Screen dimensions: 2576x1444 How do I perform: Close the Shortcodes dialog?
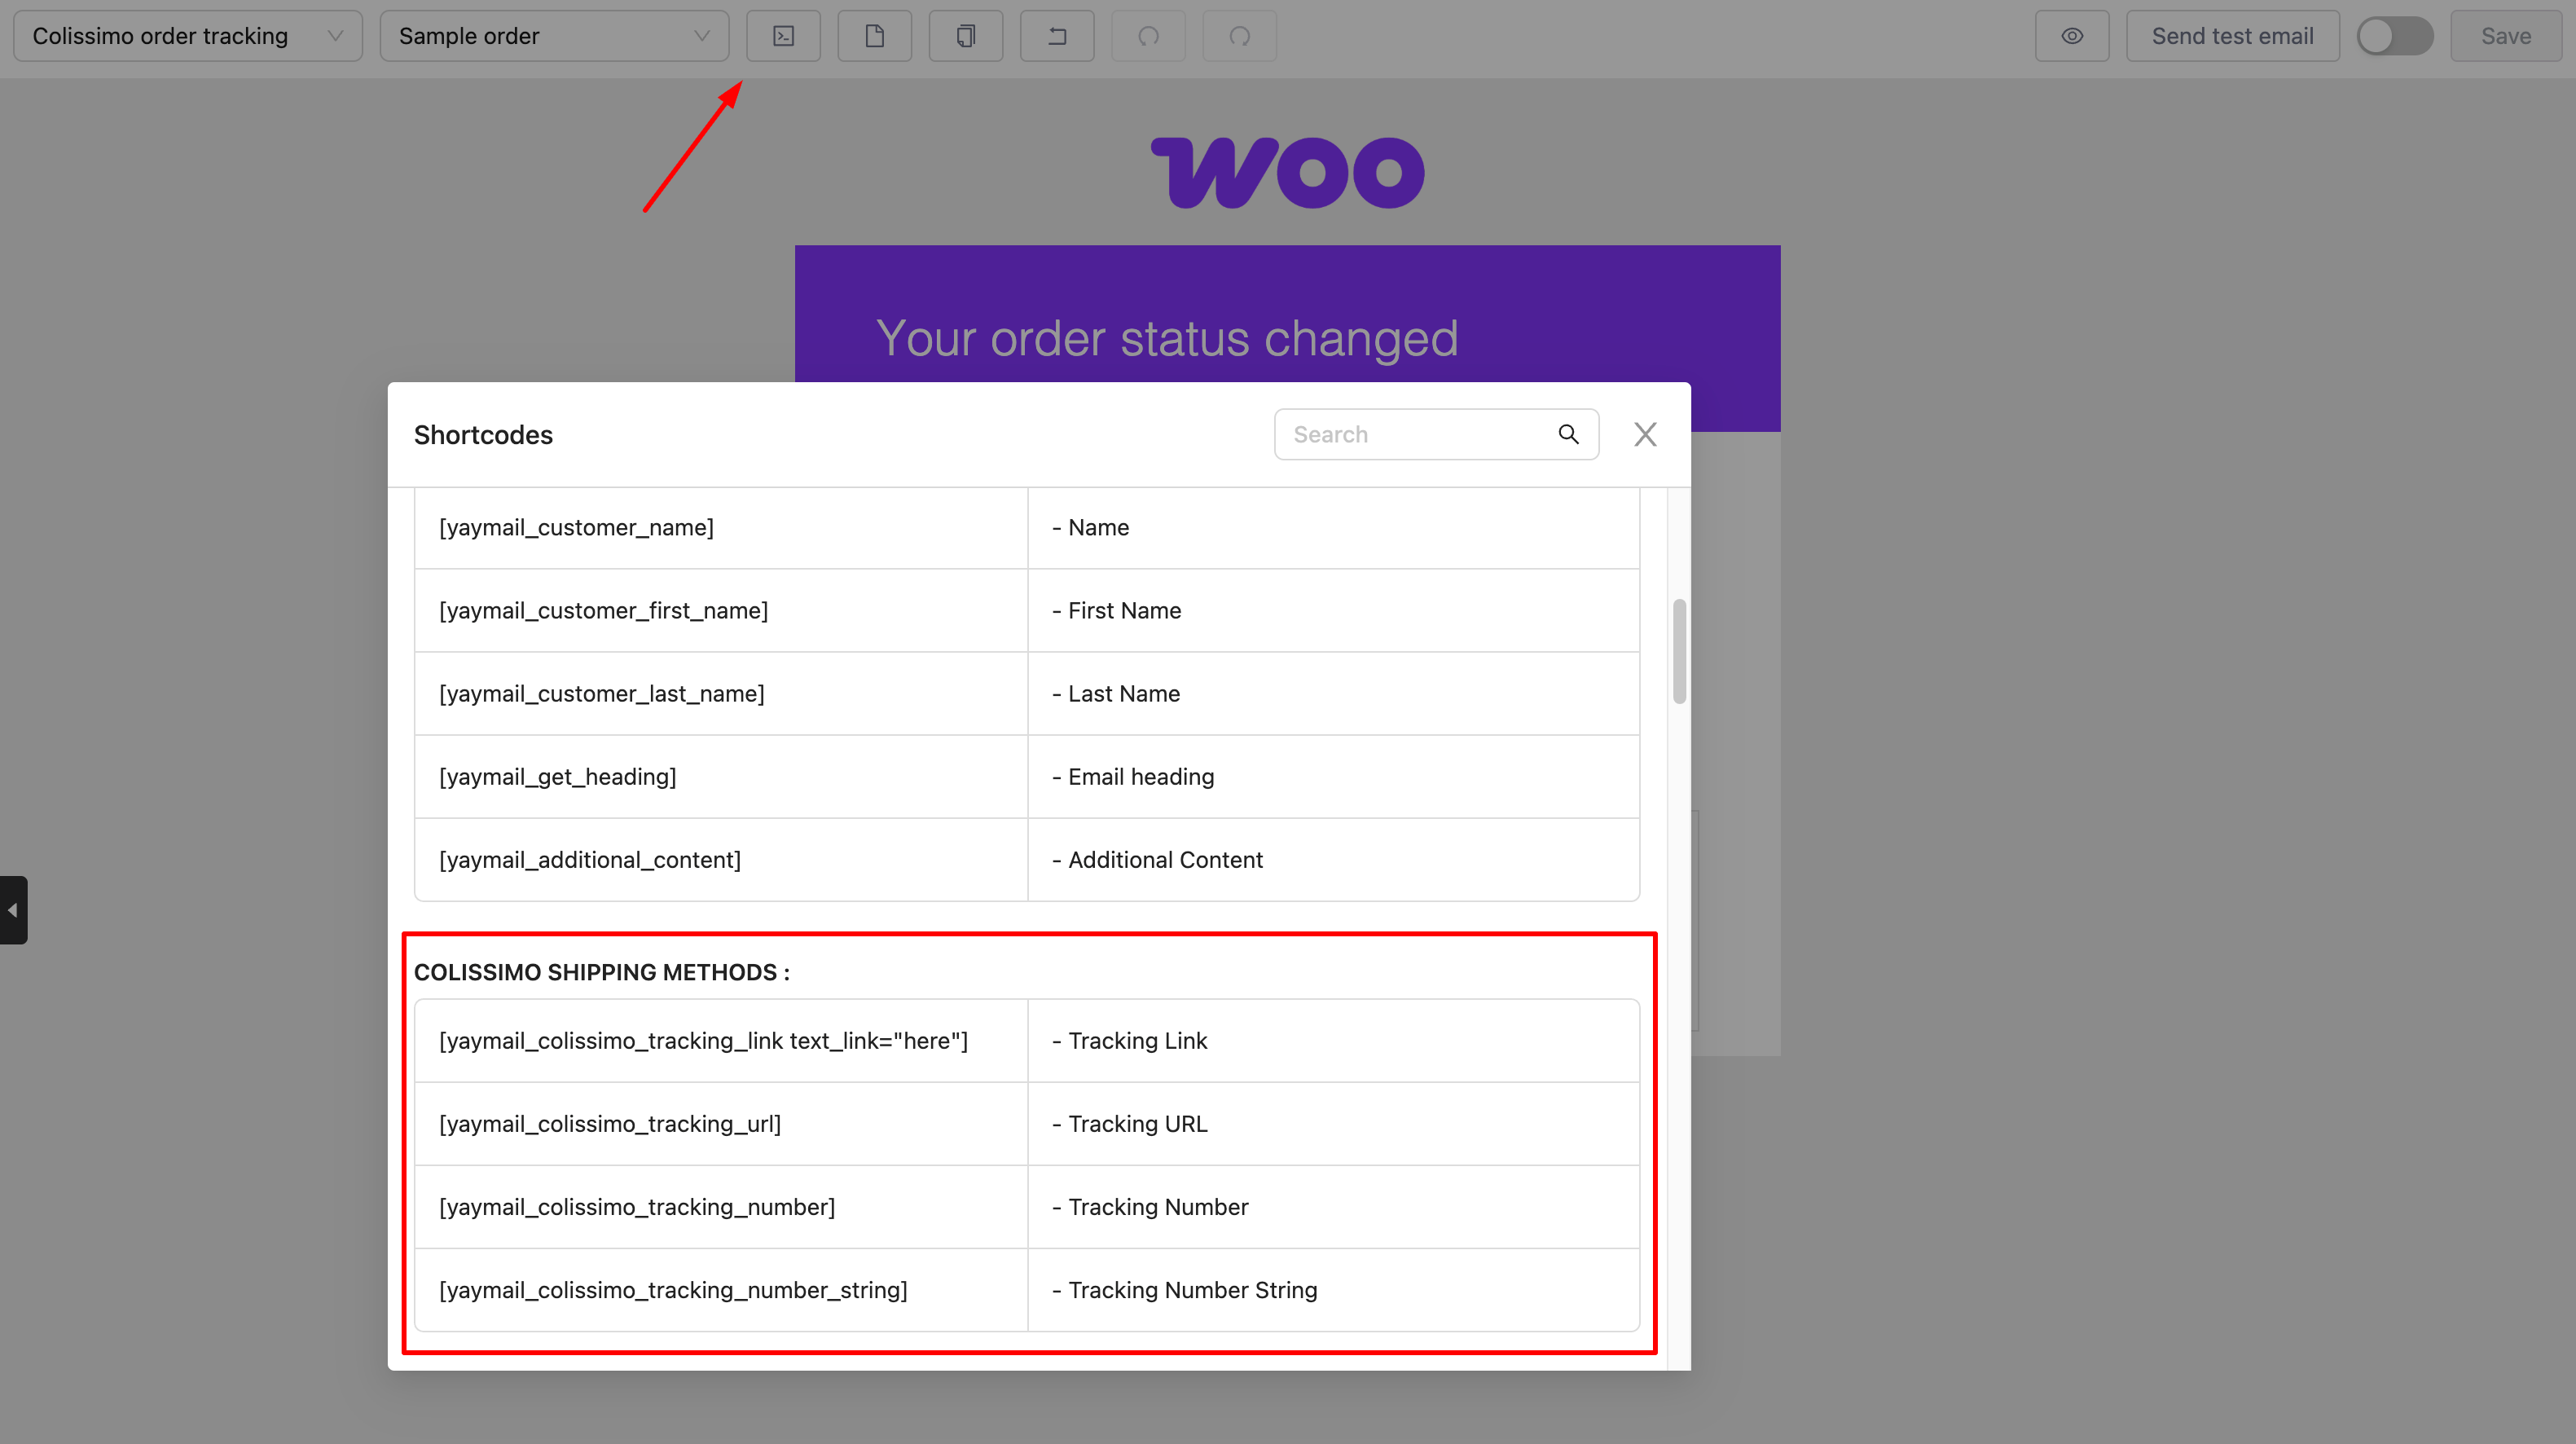coord(1645,434)
